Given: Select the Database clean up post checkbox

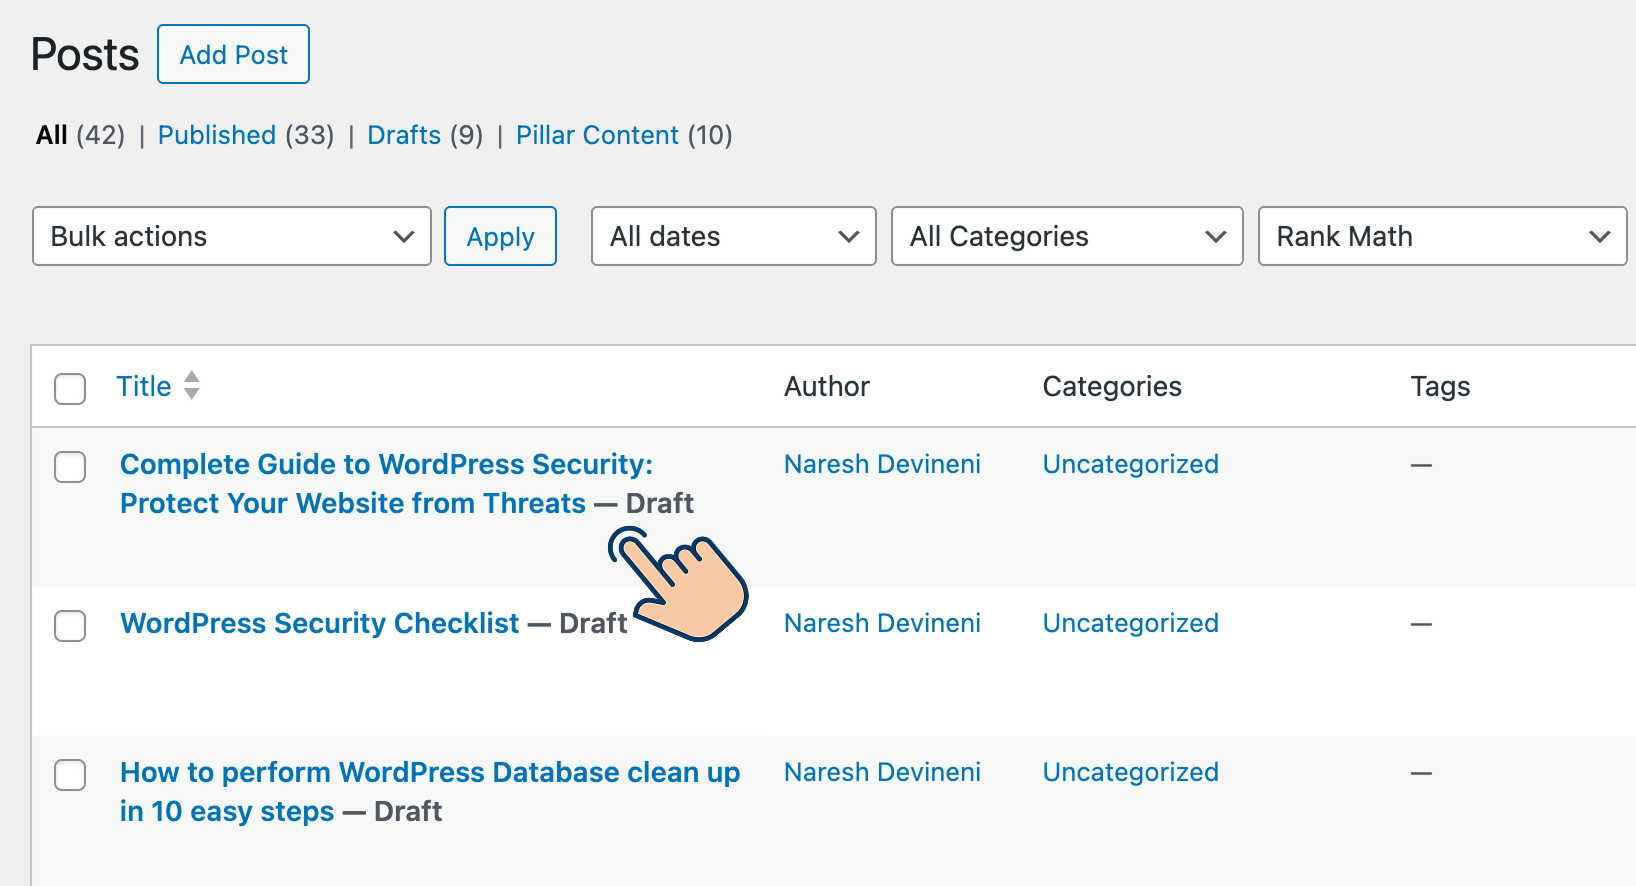Looking at the screenshot, I should (x=70, y=774).
